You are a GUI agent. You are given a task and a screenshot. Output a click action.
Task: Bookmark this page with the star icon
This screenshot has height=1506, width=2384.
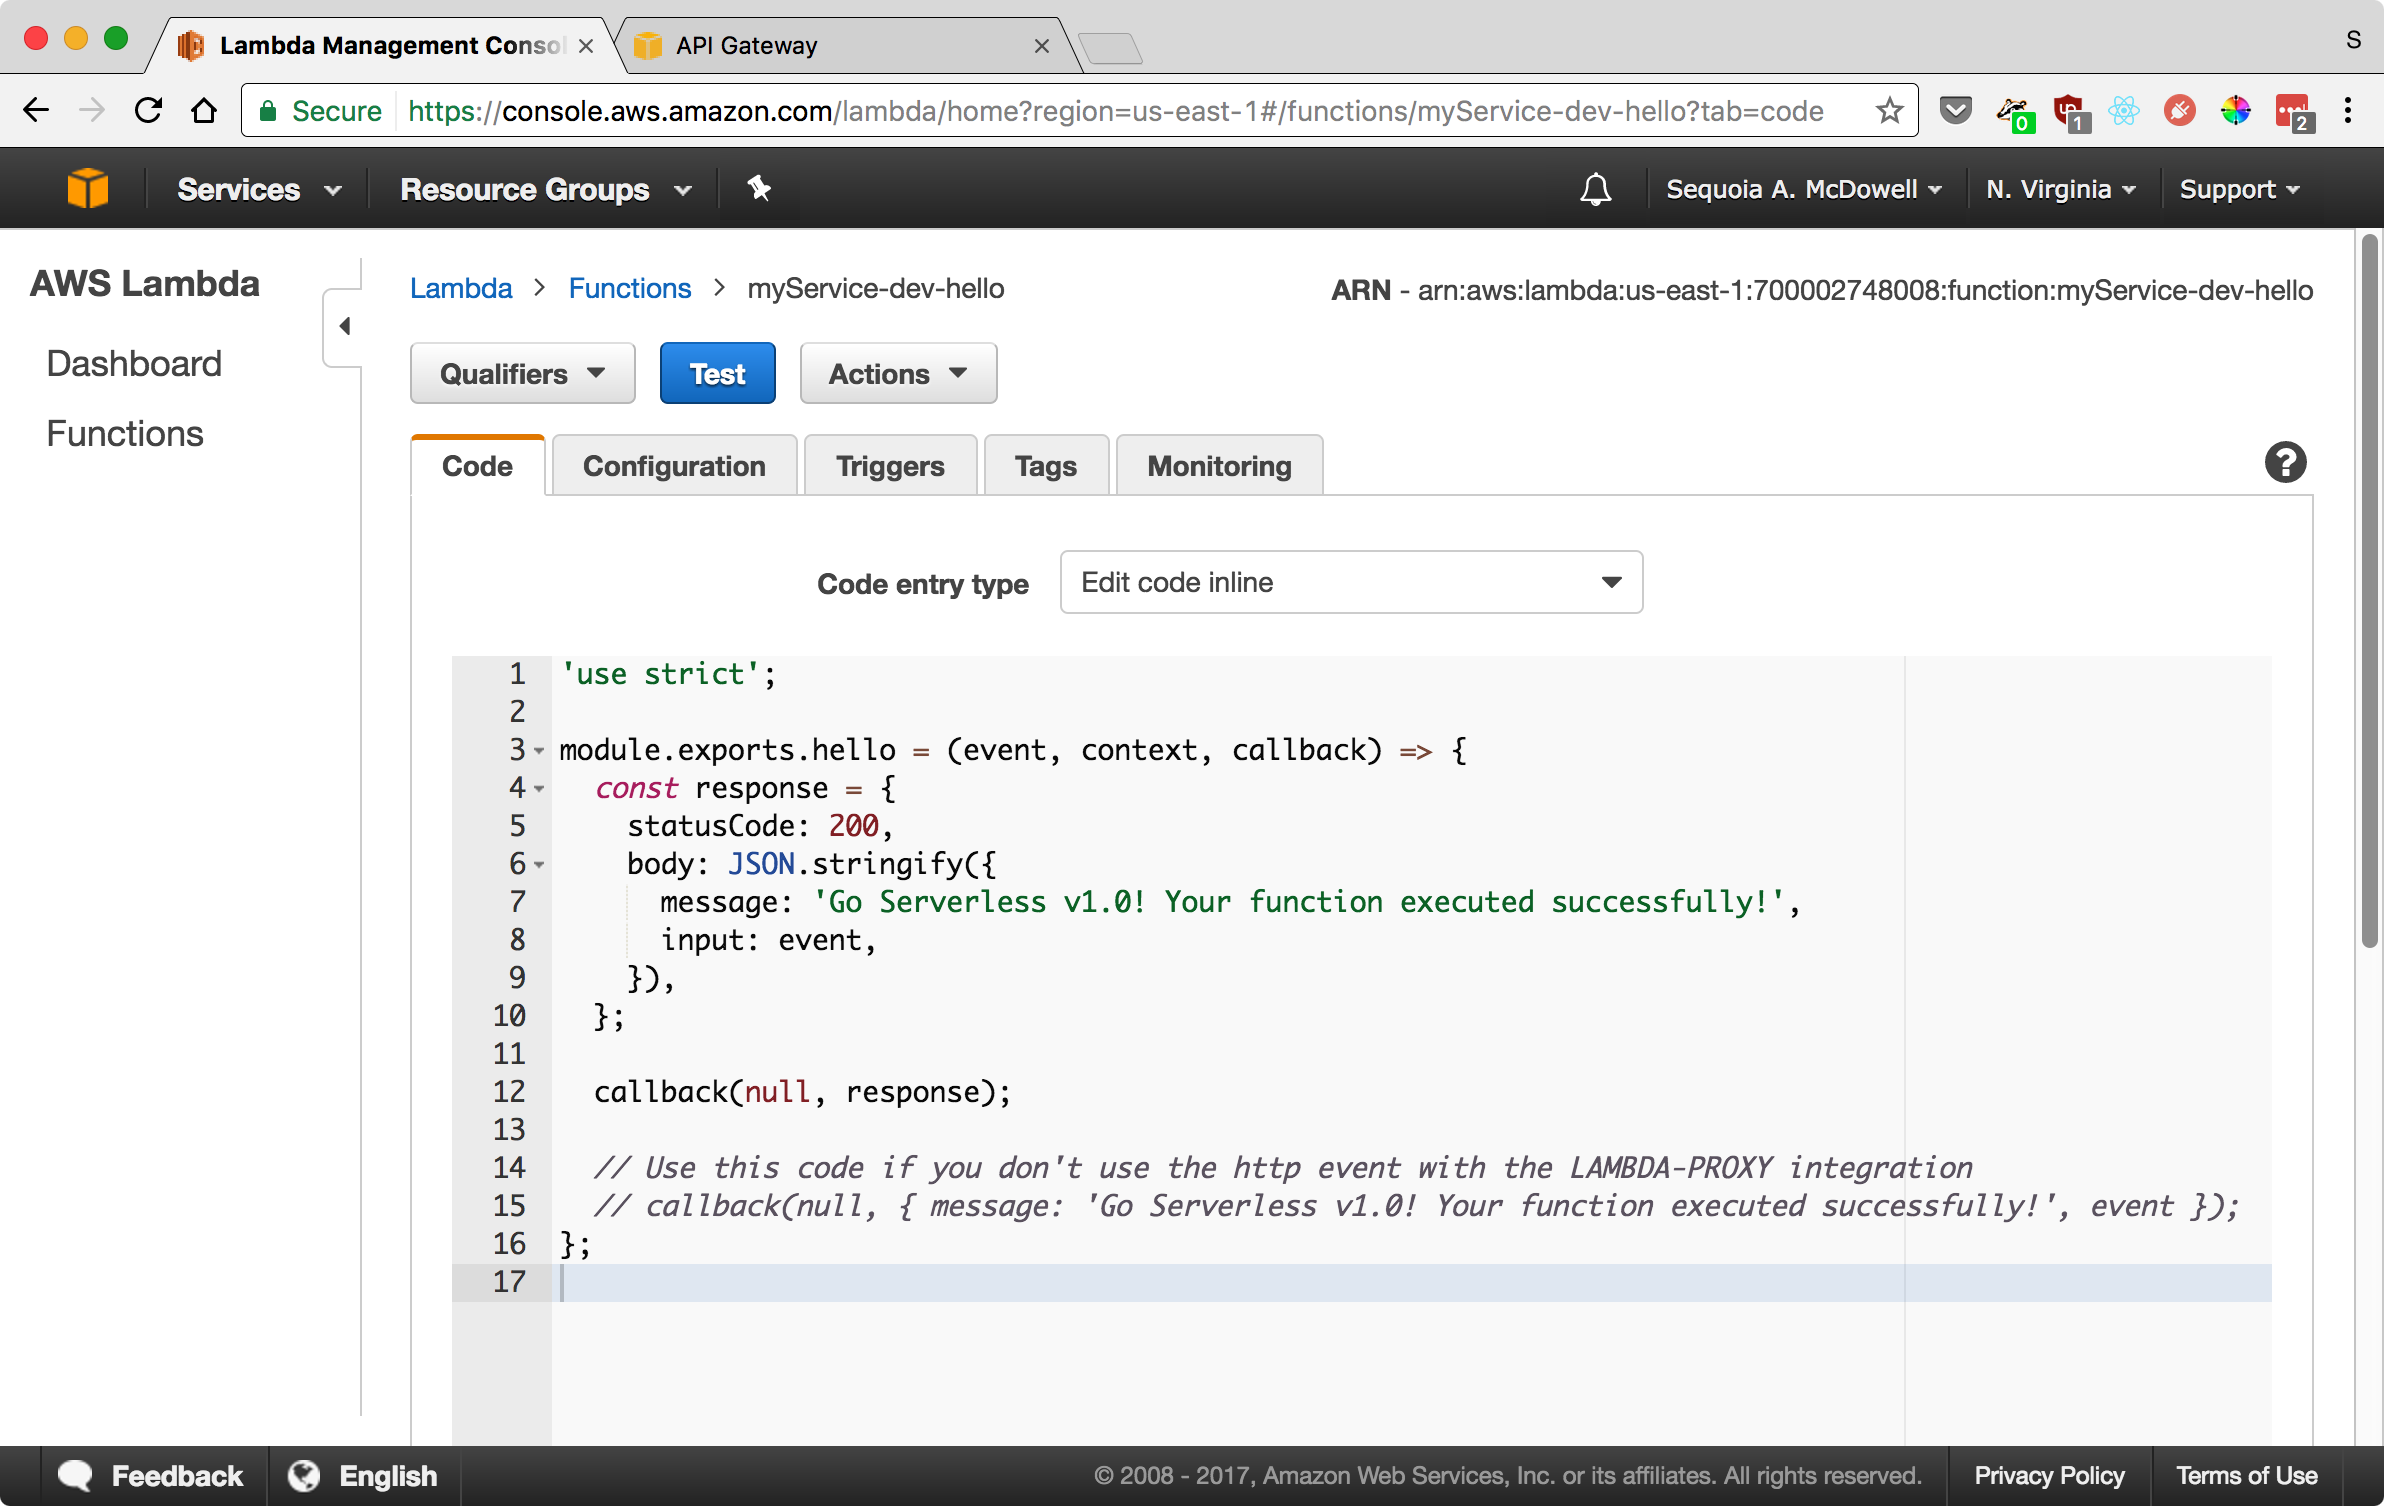tap(1889, 110)
